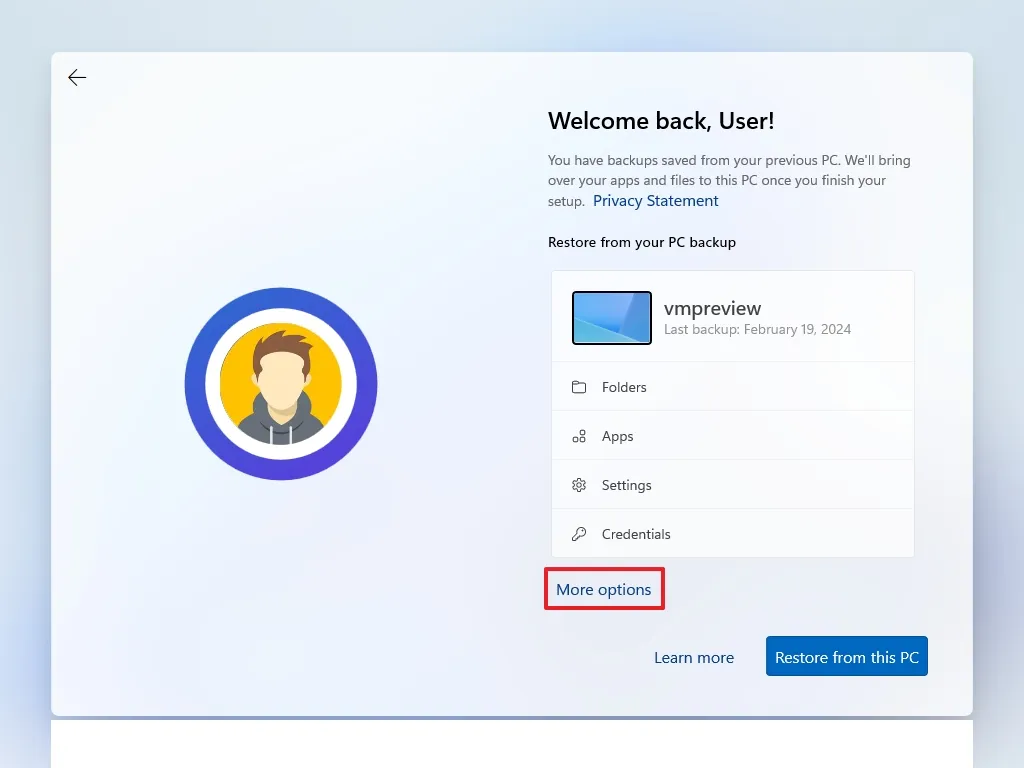Select the vmpreview backup entry

(x=733, y=317)
